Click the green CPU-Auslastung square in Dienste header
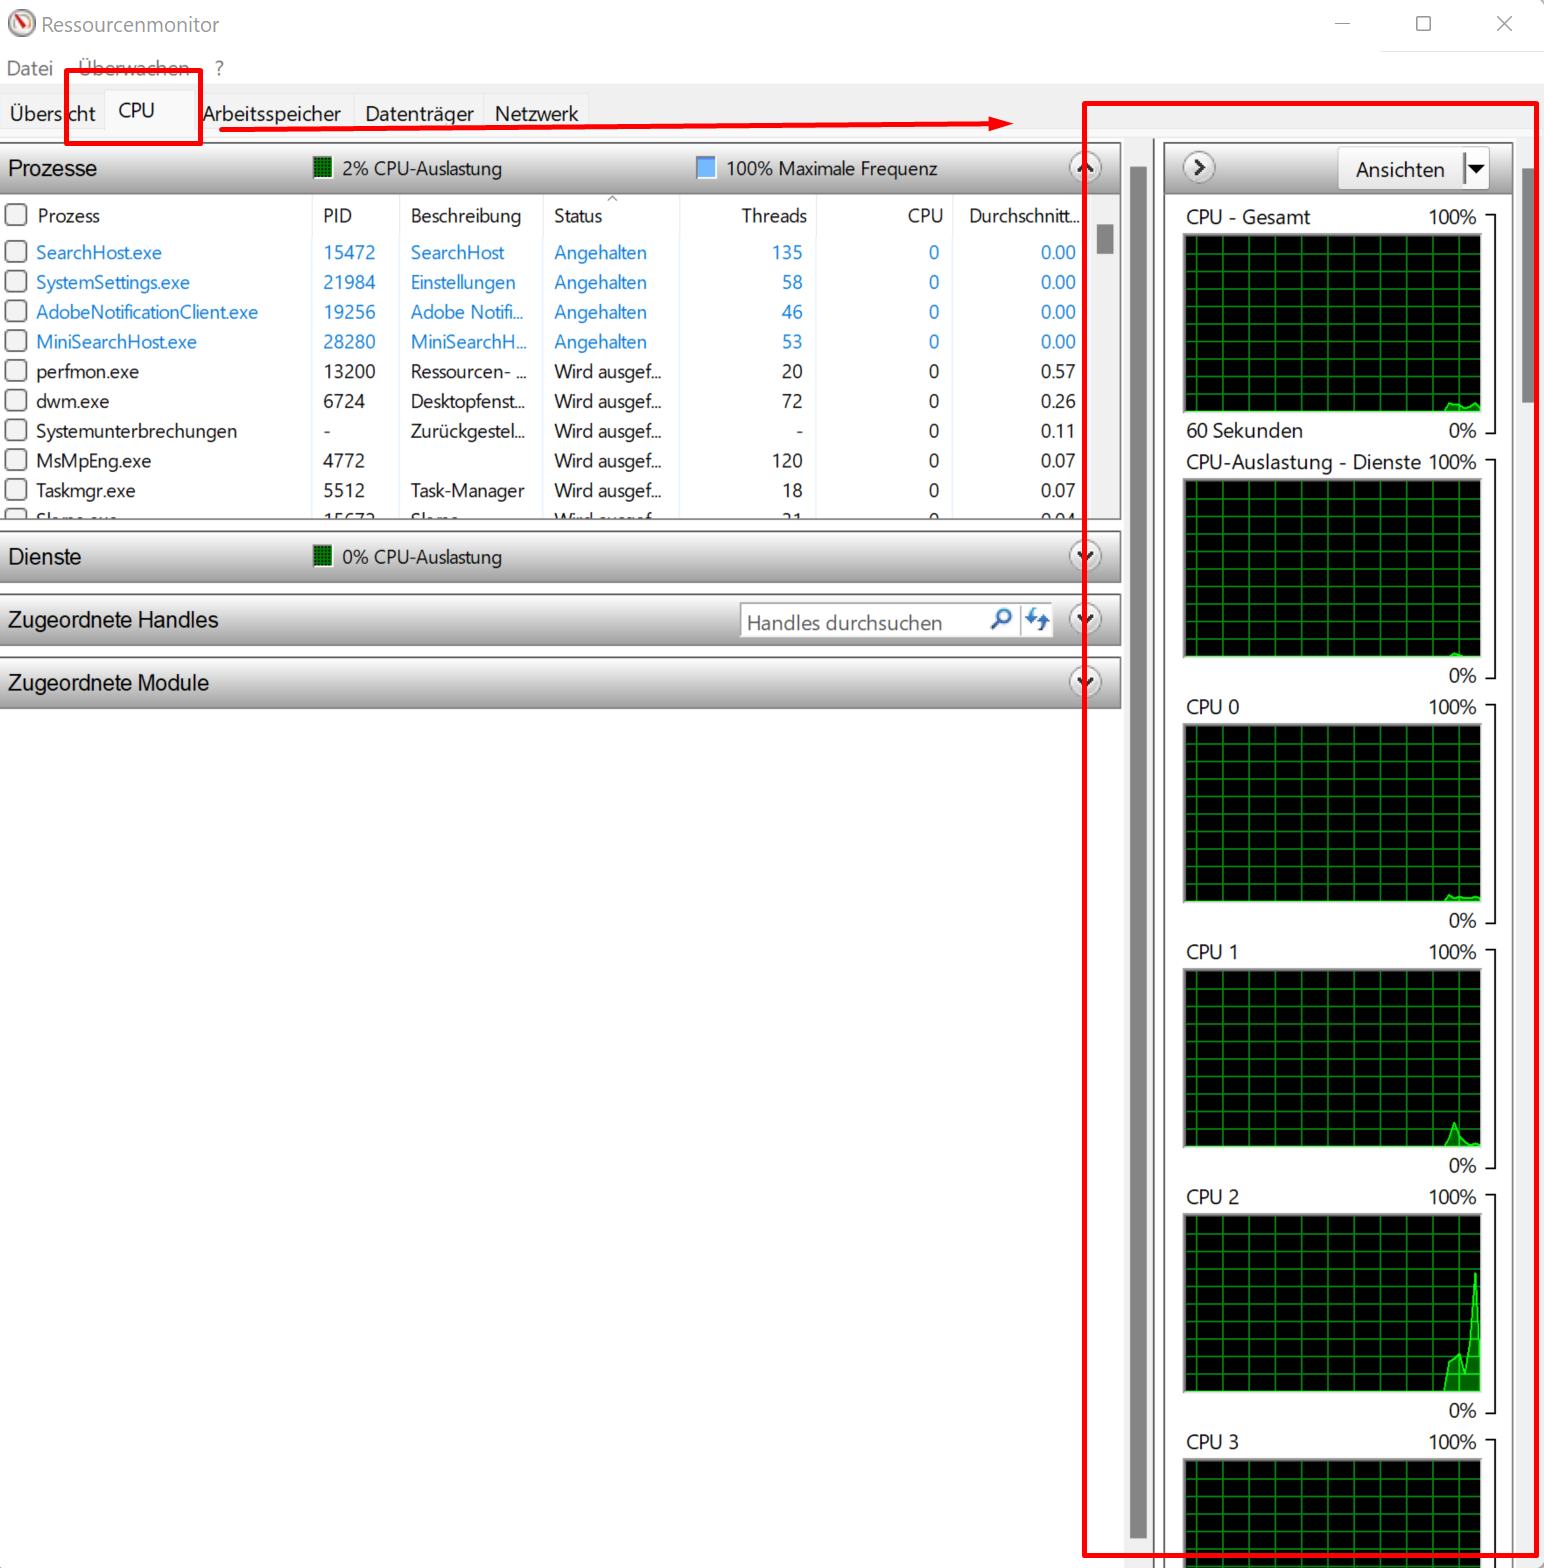This screenshot has height=1568, width=1544. tap(322, 556)
